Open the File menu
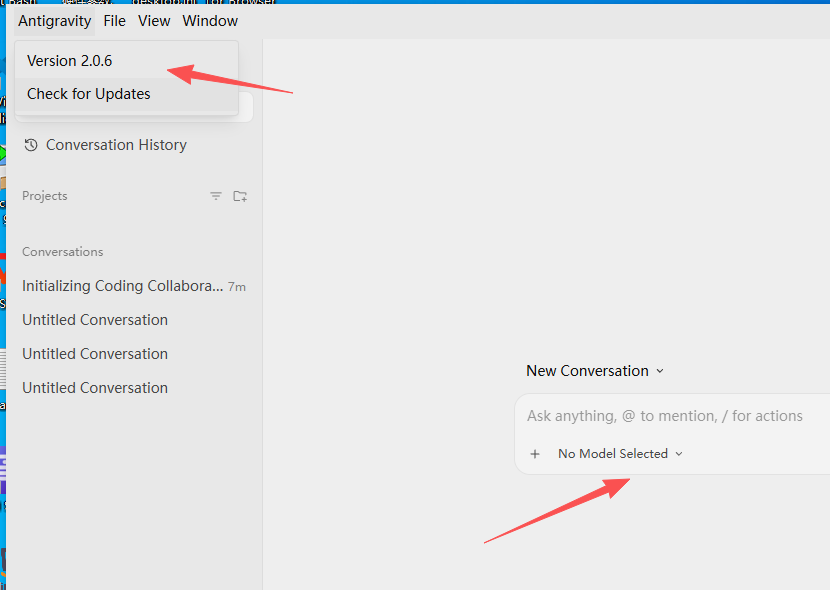The width and height of the screenshot is (830, 590). click(114, 21)
